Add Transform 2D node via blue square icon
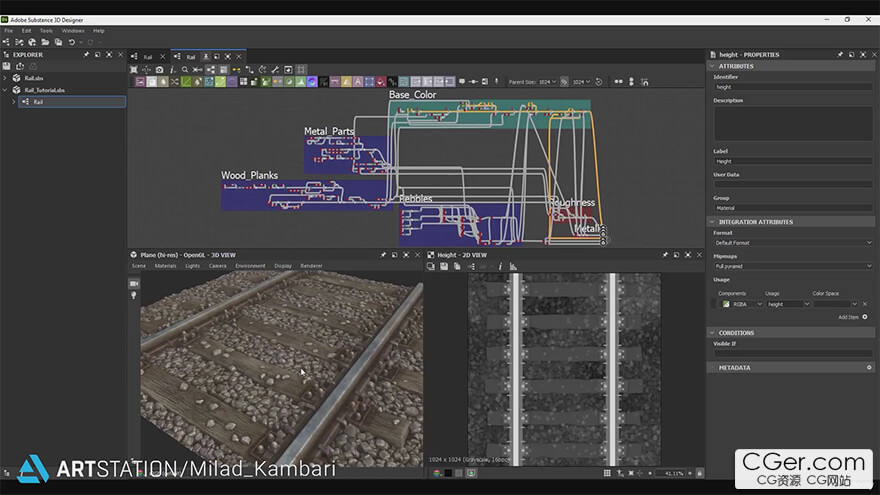The image size is (880, 495). click(369, 82)
